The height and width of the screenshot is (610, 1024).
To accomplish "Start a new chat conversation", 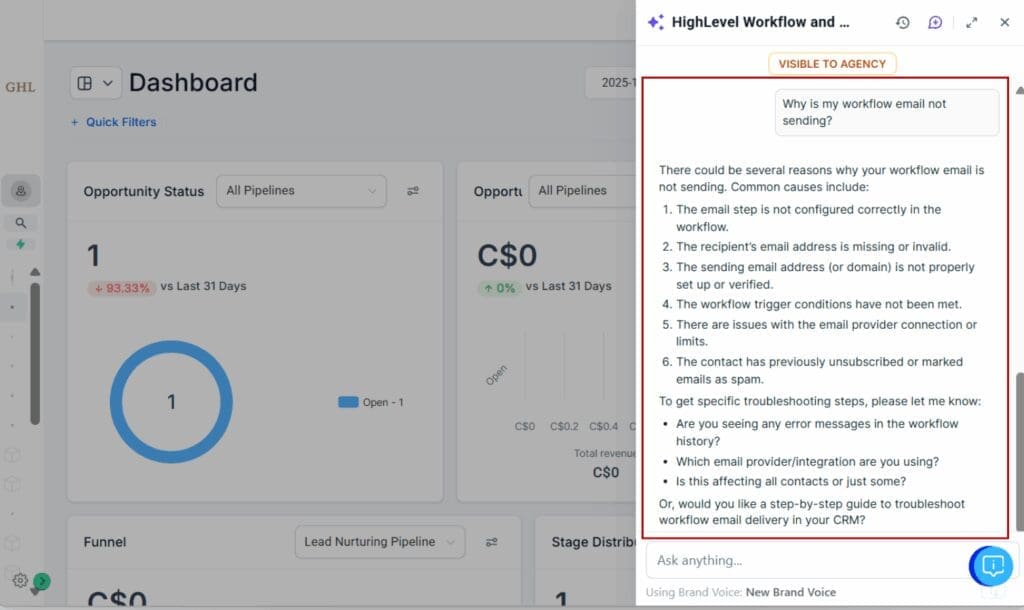I will pos(935,22).
